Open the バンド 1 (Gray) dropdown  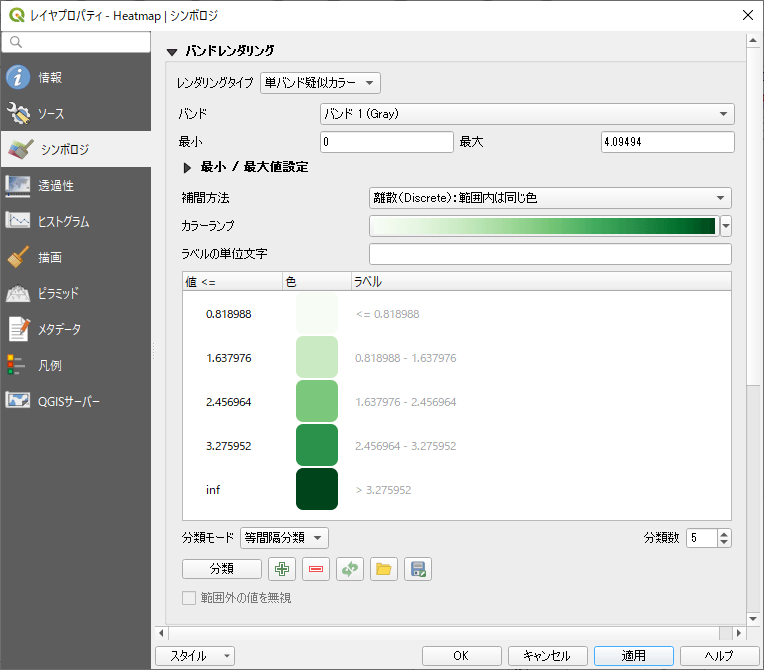[527, 114]
